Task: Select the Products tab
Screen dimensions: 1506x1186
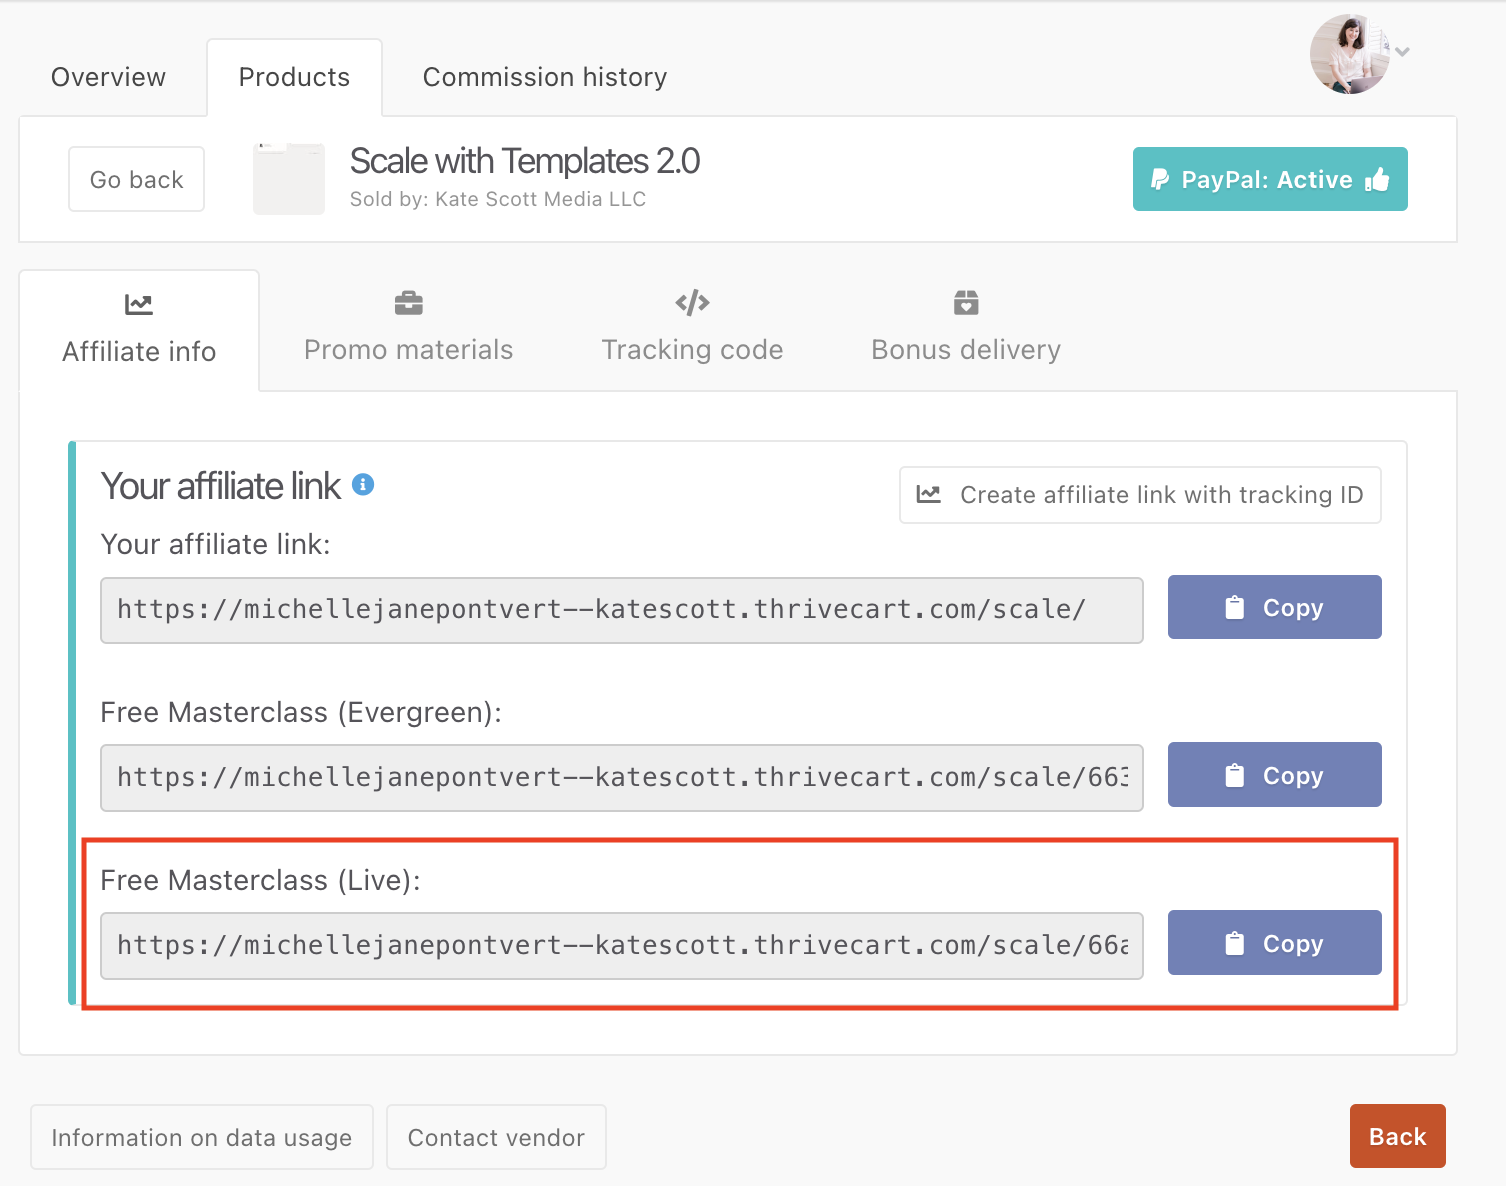Action: point(294,76)
